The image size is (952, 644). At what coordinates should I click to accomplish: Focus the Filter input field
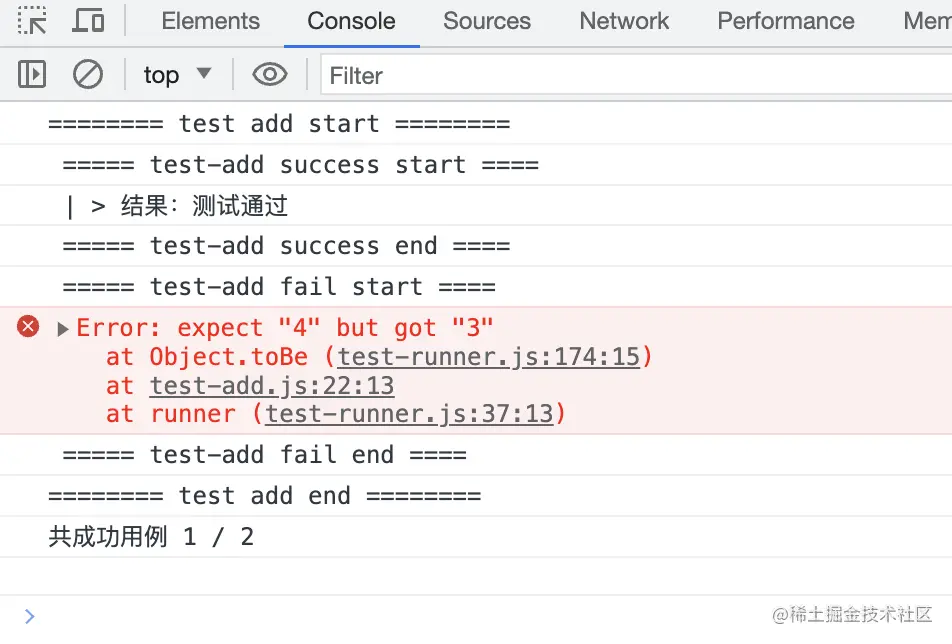coord(636,75)
